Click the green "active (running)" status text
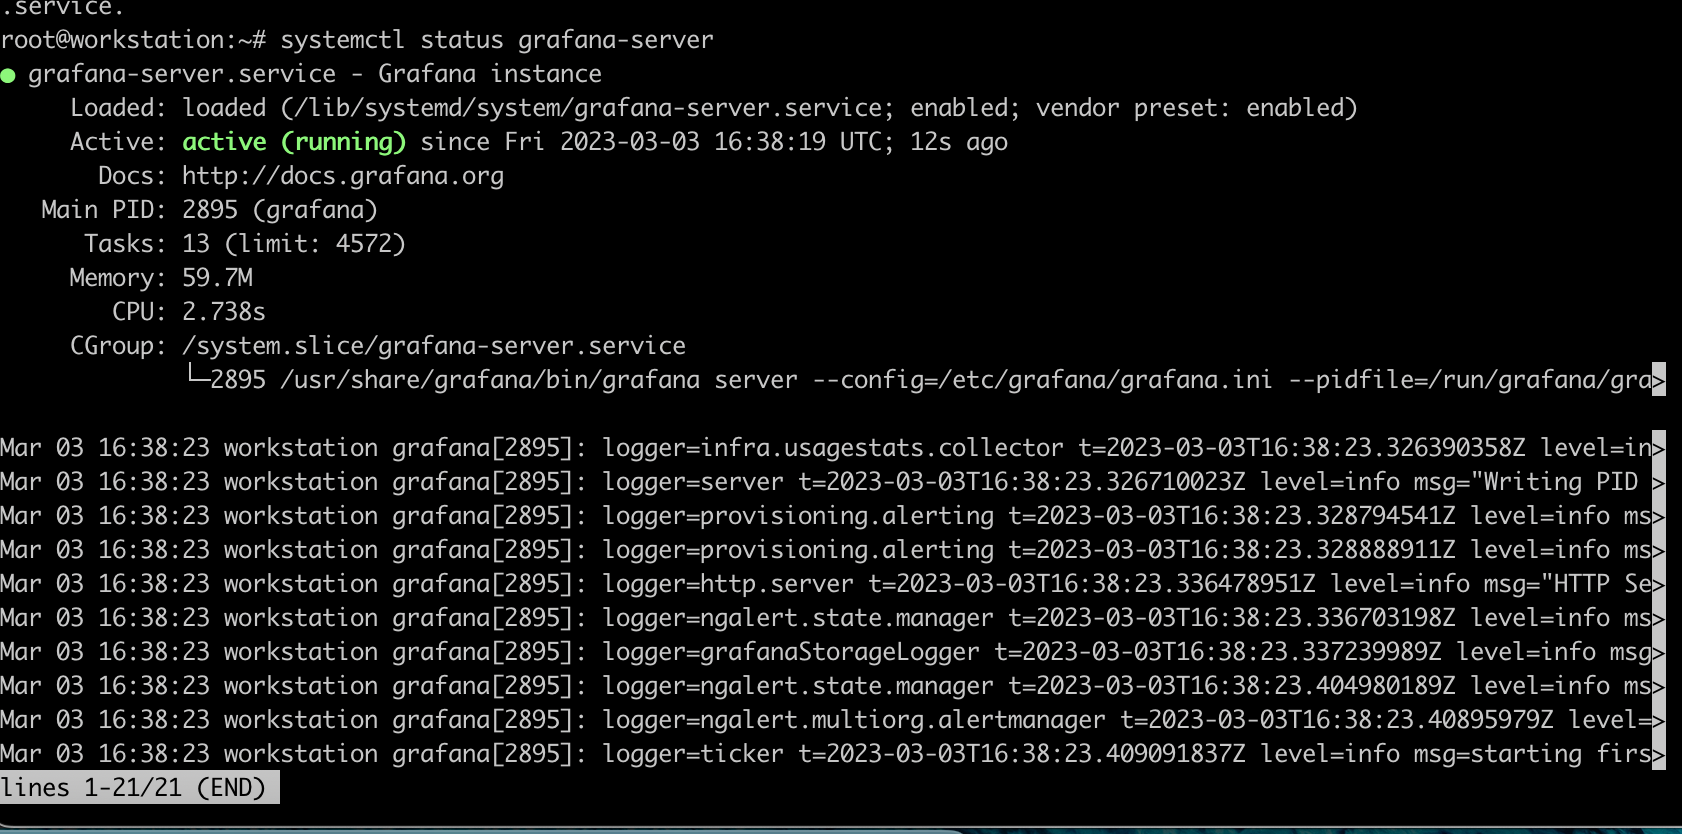Viewport: 1682px width, 834px height. click(x=294, y=142)
